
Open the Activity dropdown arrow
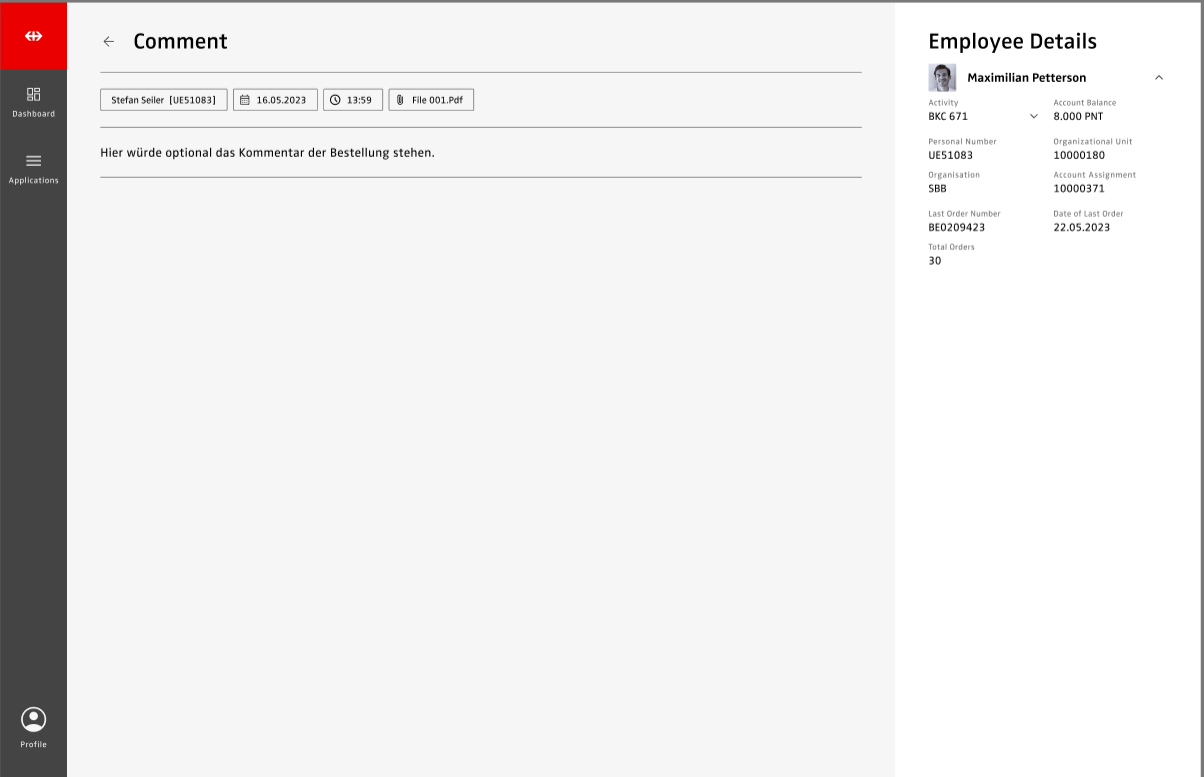coord(1034,117)
